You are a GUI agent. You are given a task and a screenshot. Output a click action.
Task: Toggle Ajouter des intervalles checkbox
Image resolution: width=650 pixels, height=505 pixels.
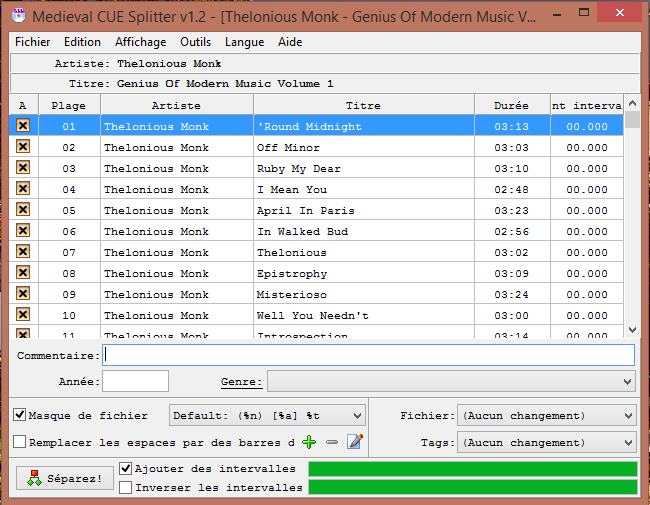126,469
